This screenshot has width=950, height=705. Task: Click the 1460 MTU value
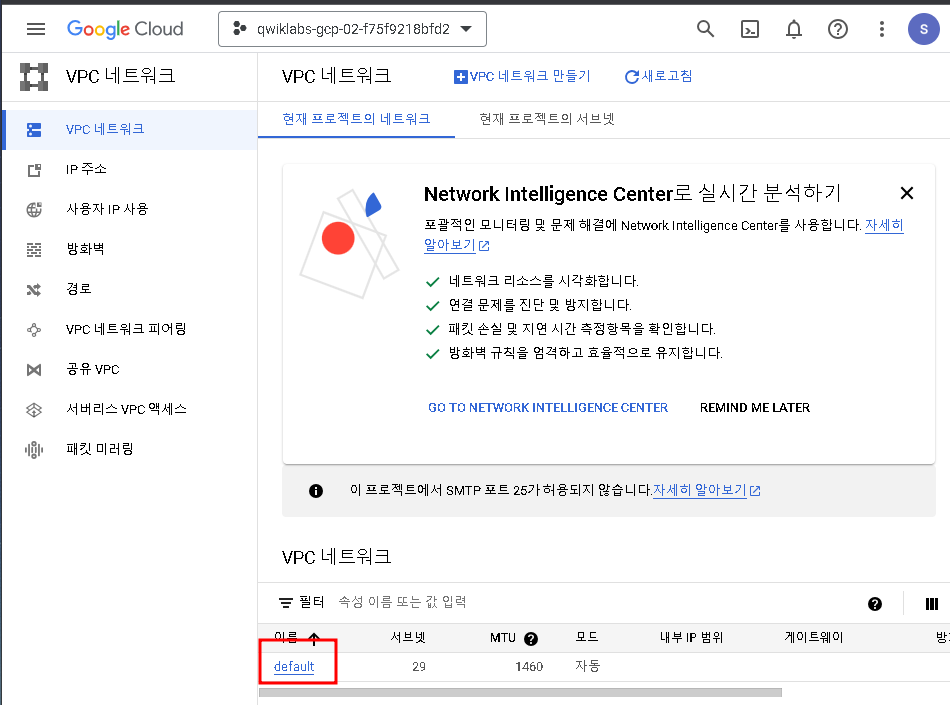(x=529, y=666)
